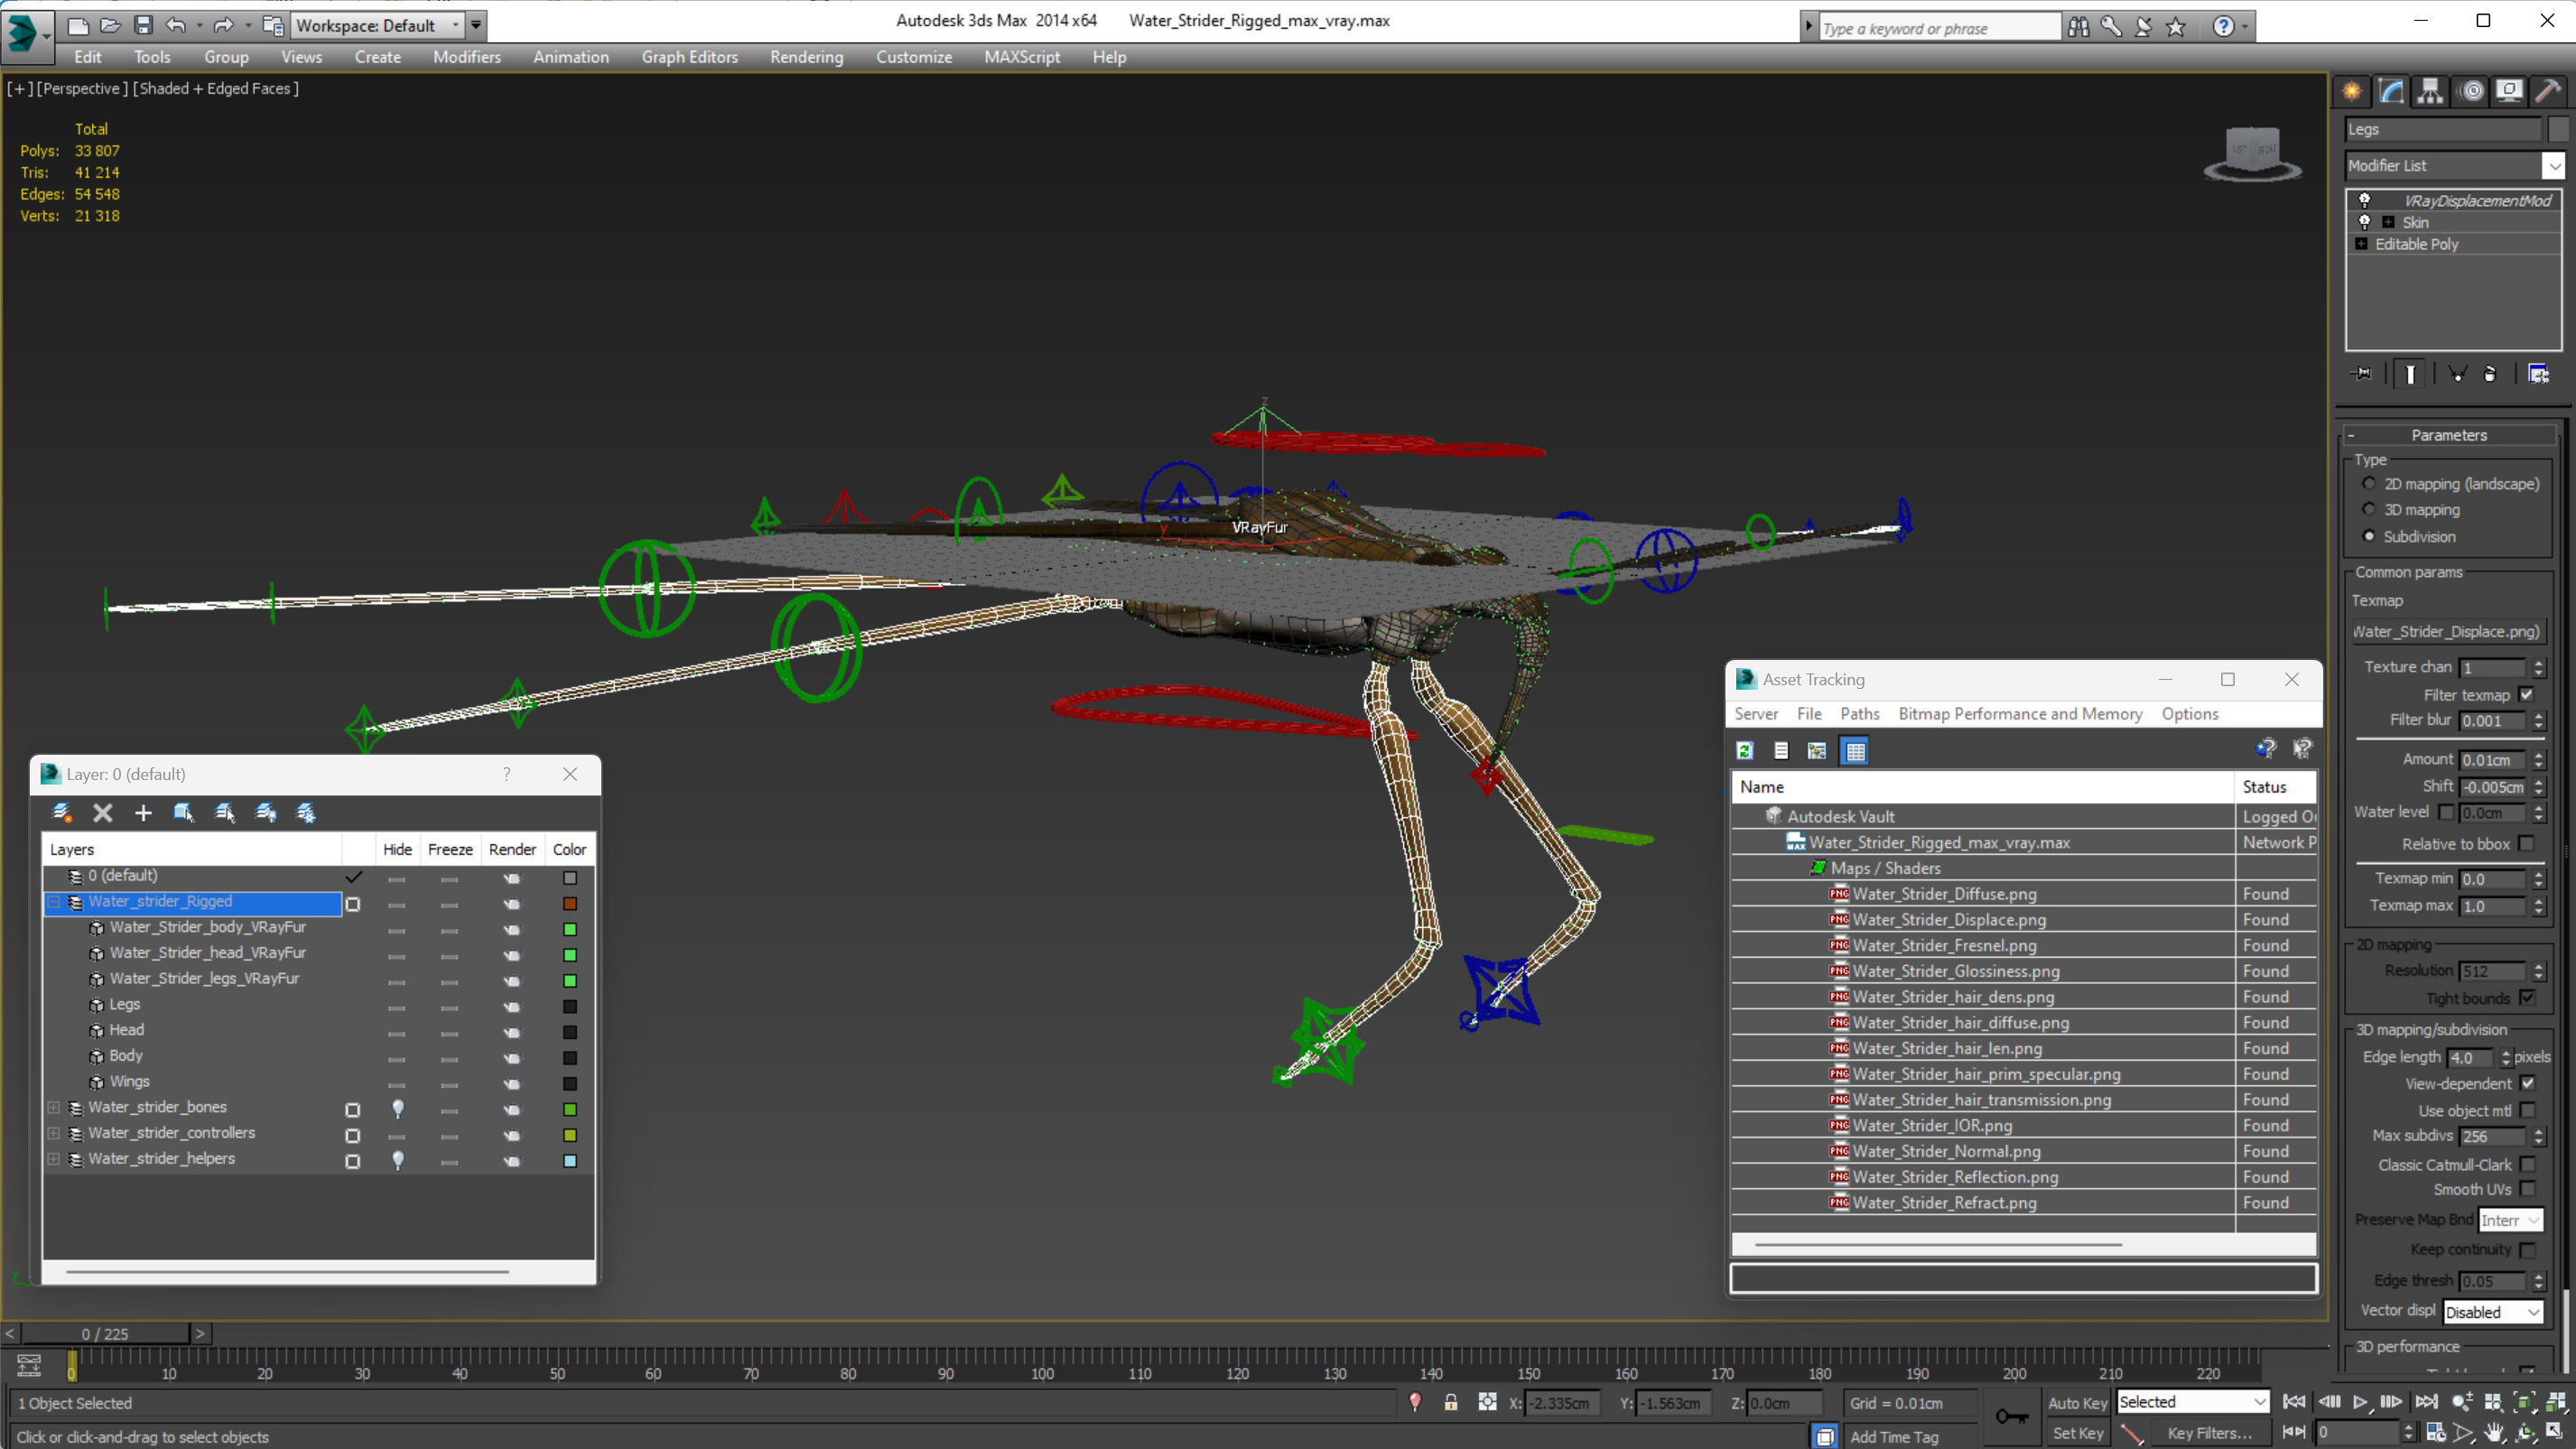The width and height of the screenshot is (2576, 1449).
Task: Click color swatch of Water_strider_helpers layer
Action: click(570, 1161)
